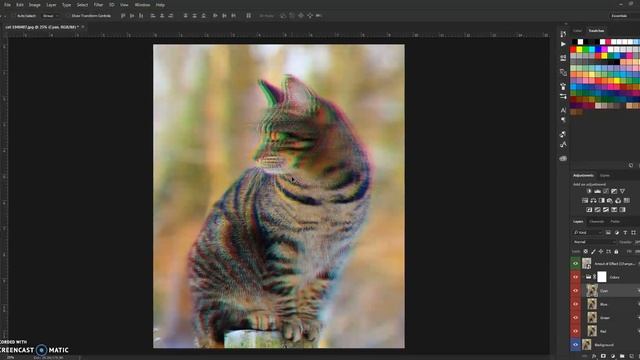Click the Align top edges icon
This screenshot has height=360, width=640.
(123, 16)
